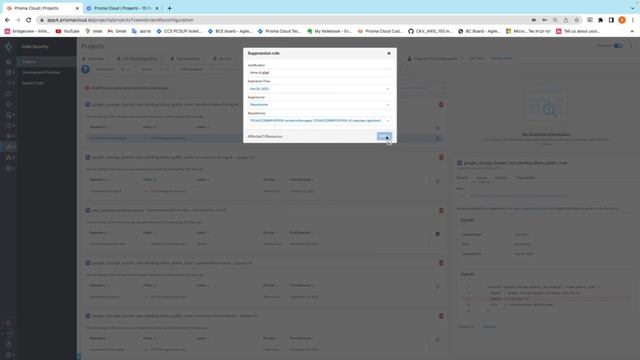Select the first Prisma Cloud | Projects tab
Viewport: 640px width, 360px height.
point(41,8)
